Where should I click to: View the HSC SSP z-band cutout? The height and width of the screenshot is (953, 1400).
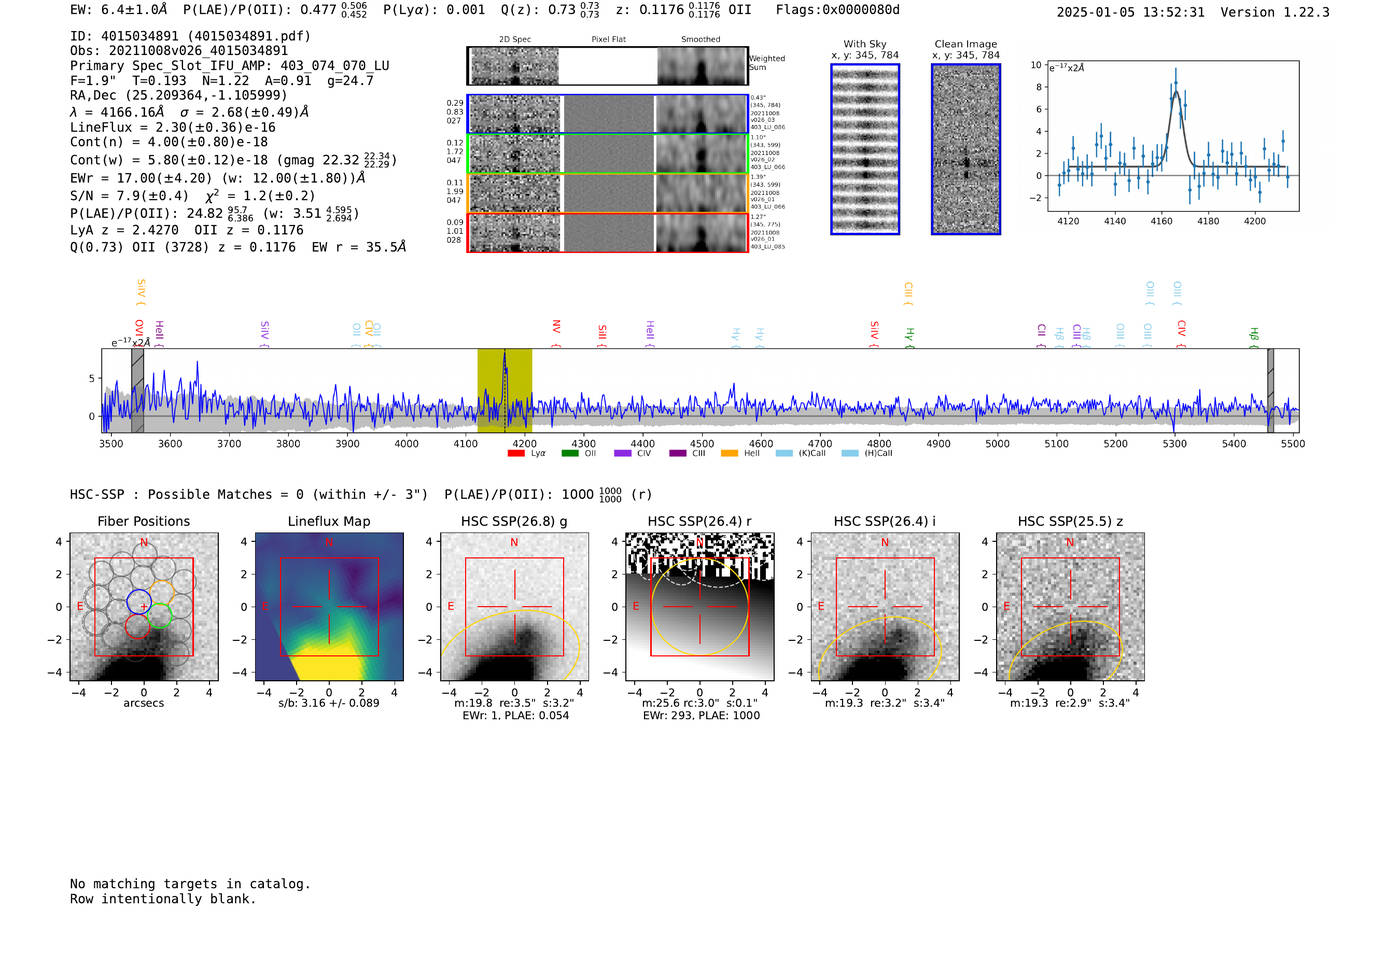(x=1070, y=607)
